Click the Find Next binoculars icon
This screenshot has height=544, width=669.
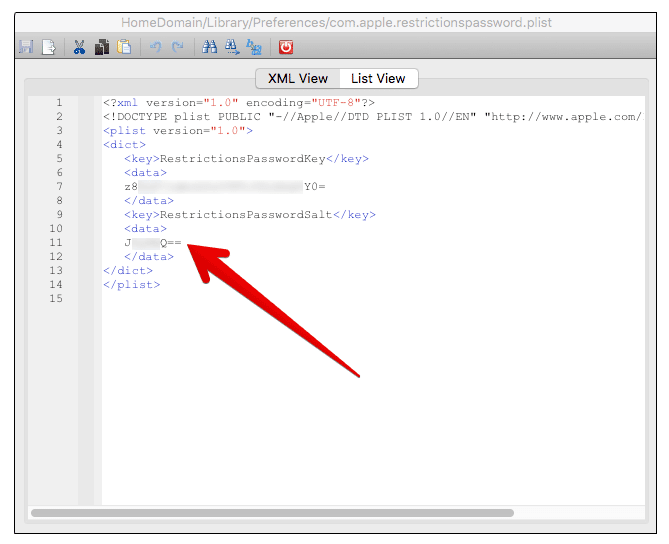tap(232, 47)
